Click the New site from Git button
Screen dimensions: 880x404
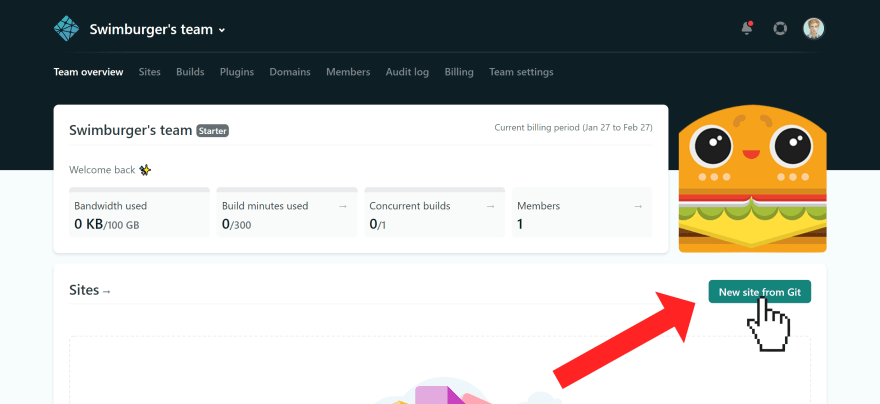pos(759,292)
